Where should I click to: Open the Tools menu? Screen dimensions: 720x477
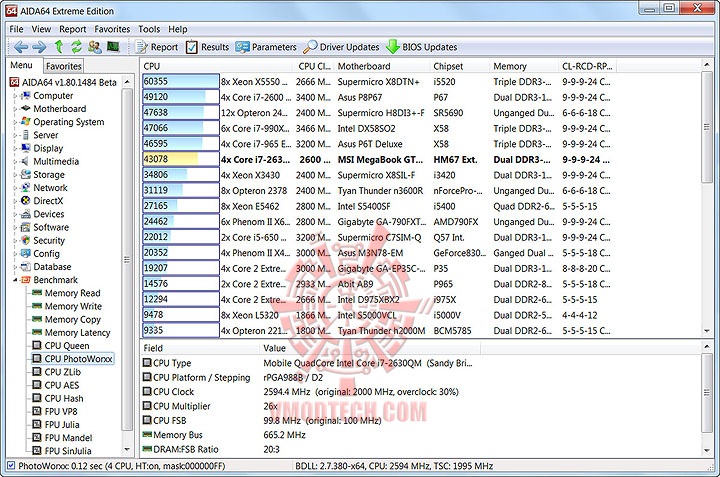[x=149, y=29]
